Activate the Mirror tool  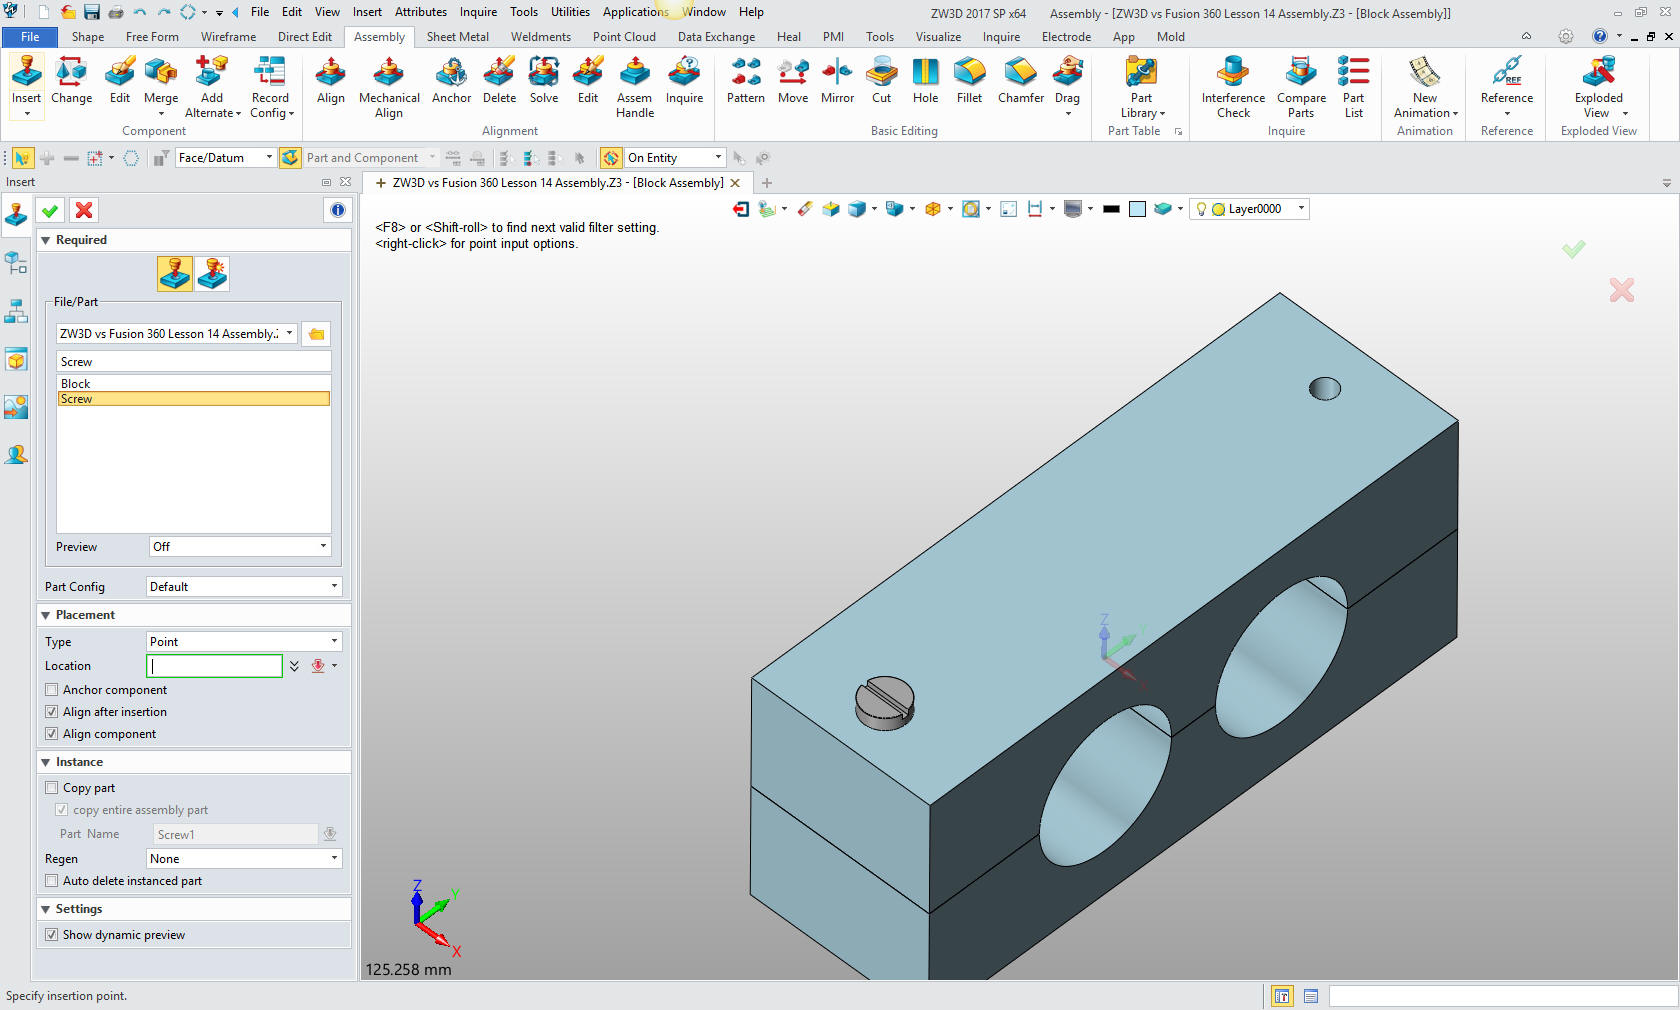[837, 81]
